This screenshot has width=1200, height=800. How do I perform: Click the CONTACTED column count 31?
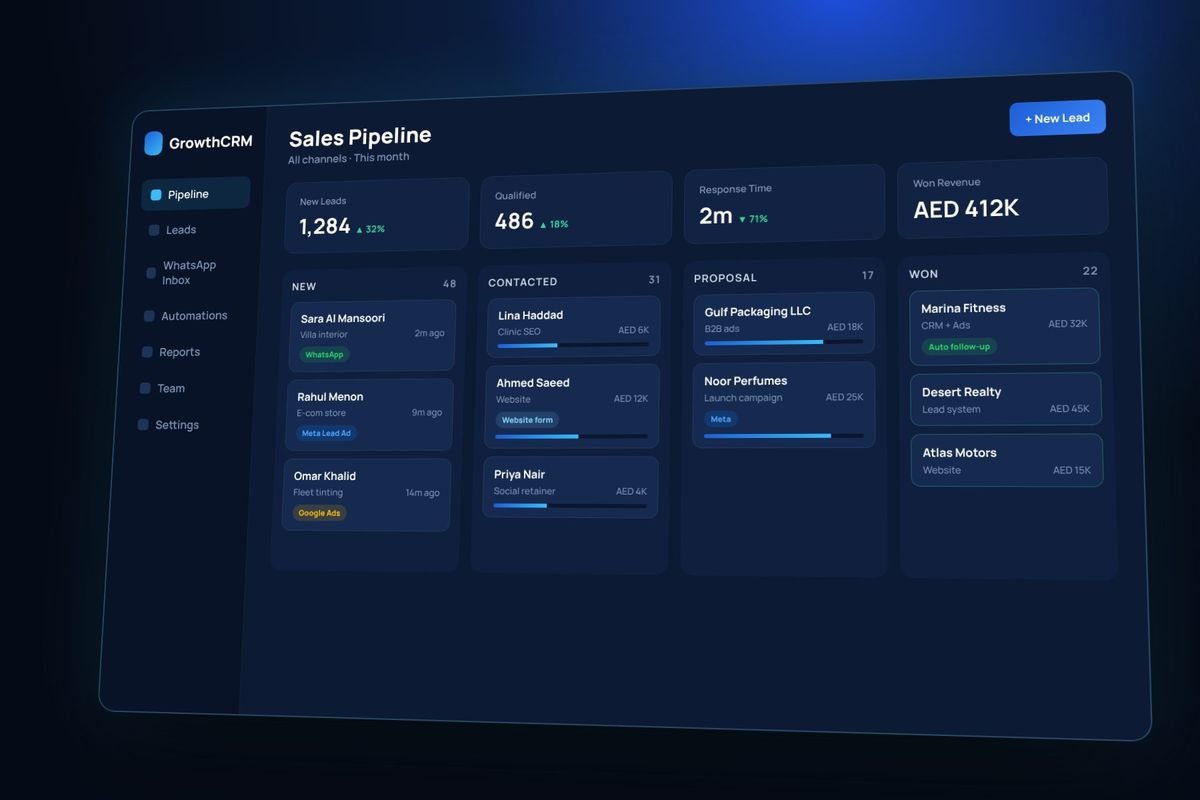[654, 280]
